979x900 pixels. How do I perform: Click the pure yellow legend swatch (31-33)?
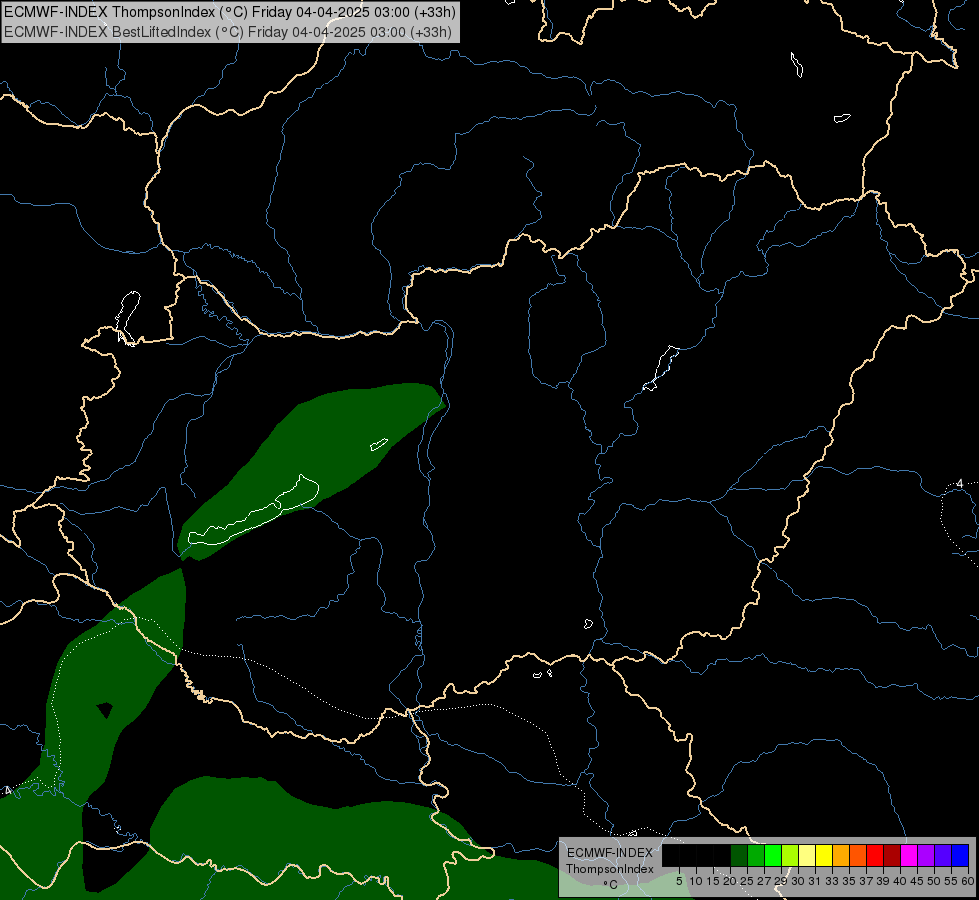[824, 855]
